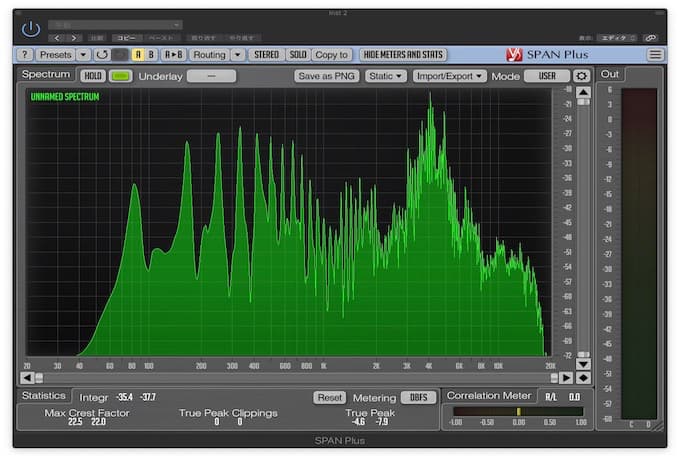This screenshot has height=460, width=680.
Task: Go to previous preset with left arrow
Action: (57, 38)
